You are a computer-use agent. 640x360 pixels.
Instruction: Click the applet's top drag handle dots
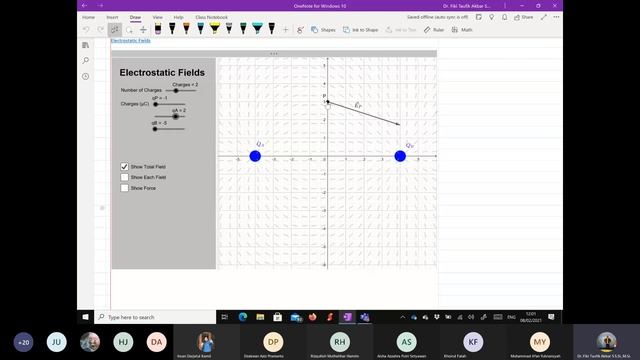coord(274,53)
